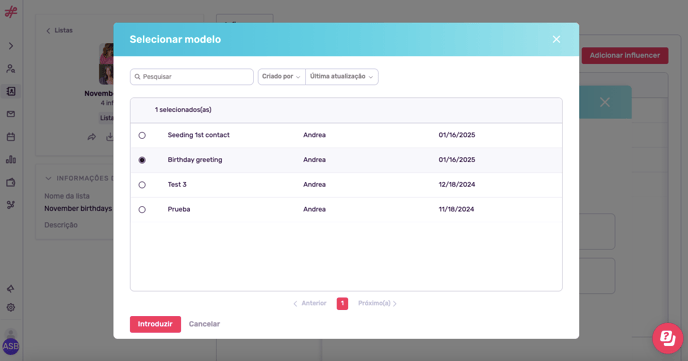Screen dimensions: 688x361
Task: Open the bar chart reports icon in the sidebar
Action: (11, 160)
